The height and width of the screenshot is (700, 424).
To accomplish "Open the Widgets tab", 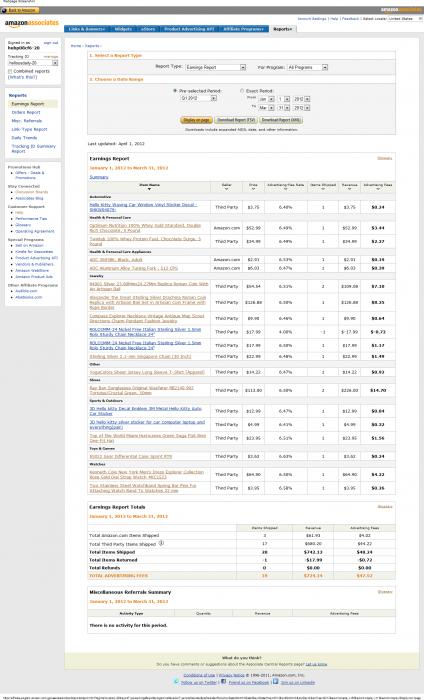I will (x=123, y=29).
